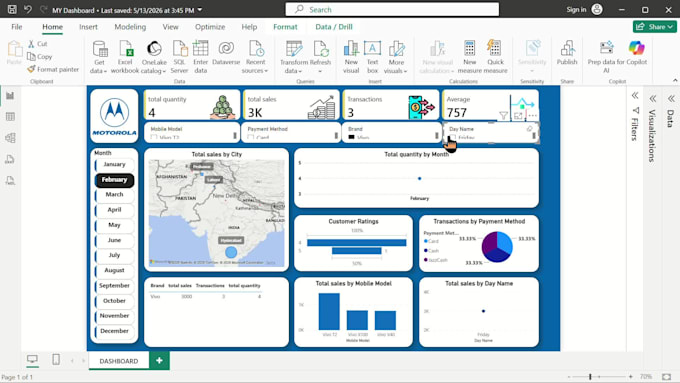Fit report page to window
This screenshot has width=680, height=383.
667,376
